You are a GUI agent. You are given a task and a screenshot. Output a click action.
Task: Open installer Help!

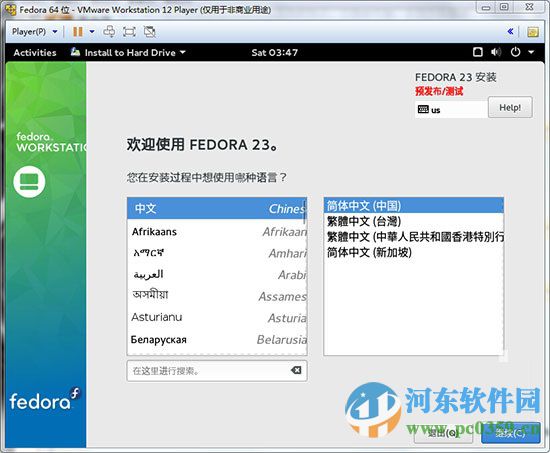pyautogui.click(x=510, y=107)
